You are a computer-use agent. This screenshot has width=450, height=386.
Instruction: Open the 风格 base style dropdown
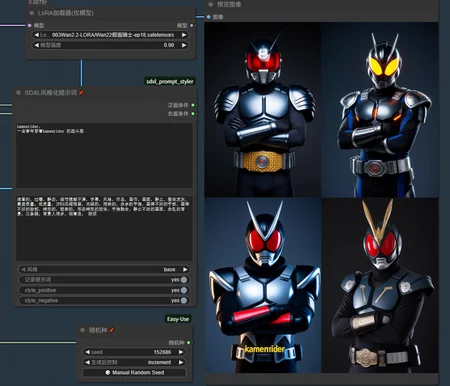pos(104,269)
